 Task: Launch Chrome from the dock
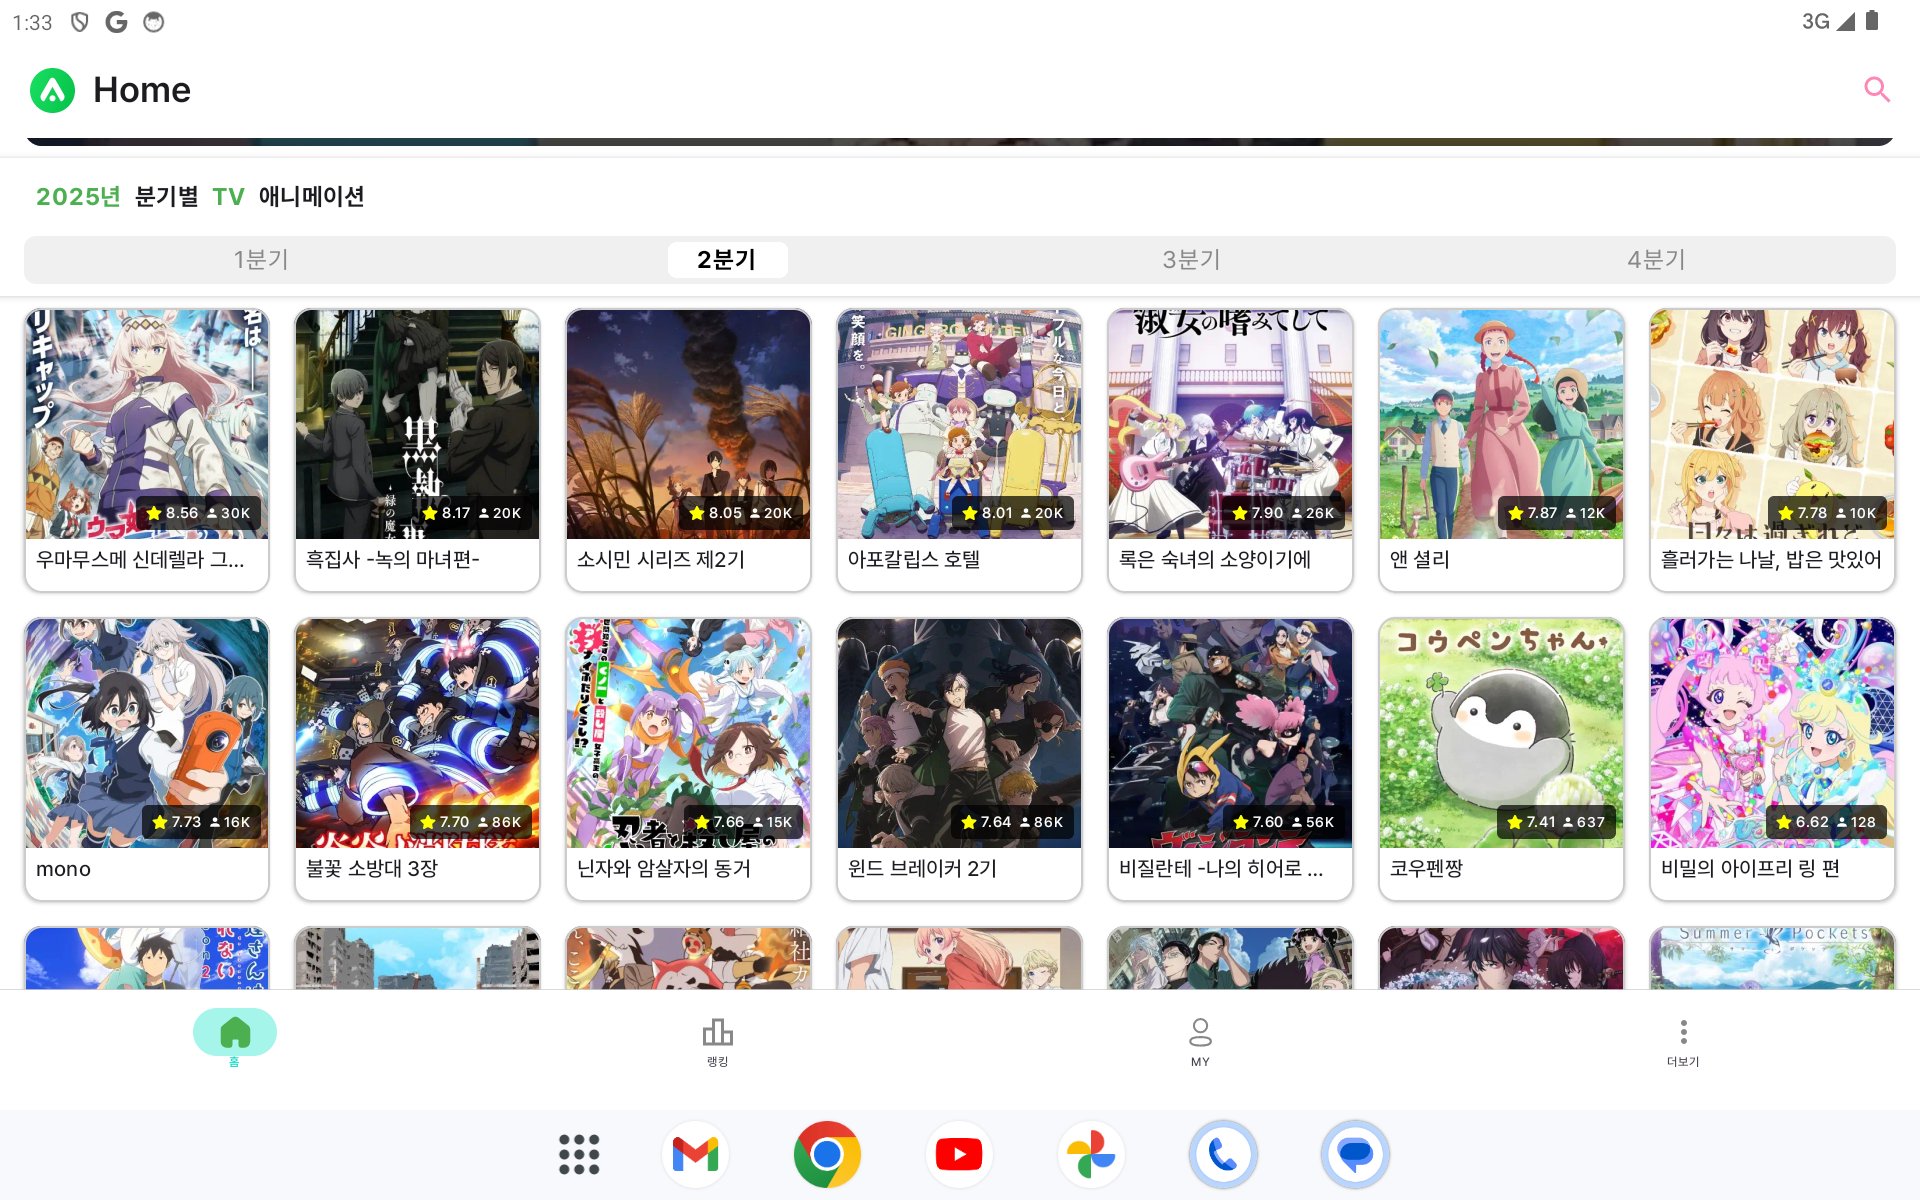point(827,1153)
